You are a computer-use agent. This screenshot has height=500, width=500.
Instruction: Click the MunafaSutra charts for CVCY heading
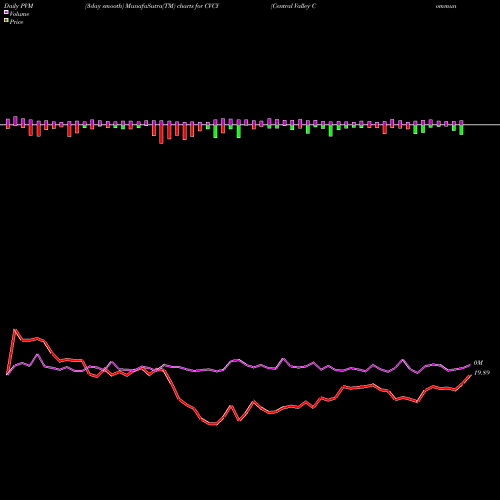pyautogui.click(x=152, y=6)
